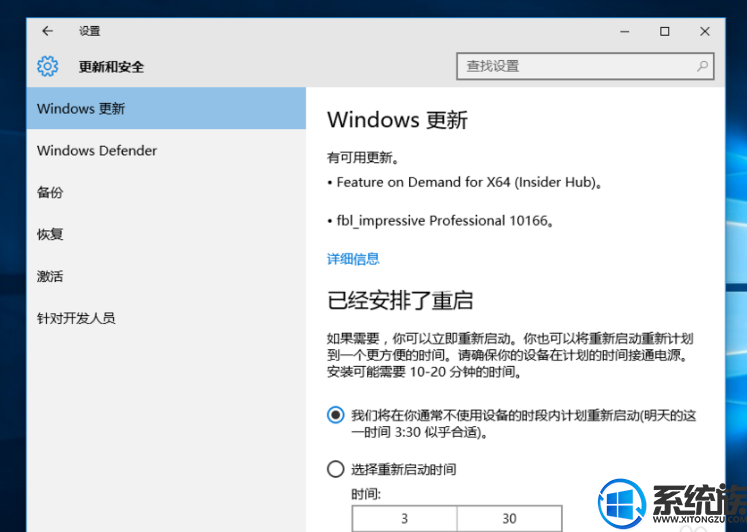Click the Feature on Demand for X64 update entry
This screenshot has width=747, height=532.
pyautogui.click(x=465, y=182)
